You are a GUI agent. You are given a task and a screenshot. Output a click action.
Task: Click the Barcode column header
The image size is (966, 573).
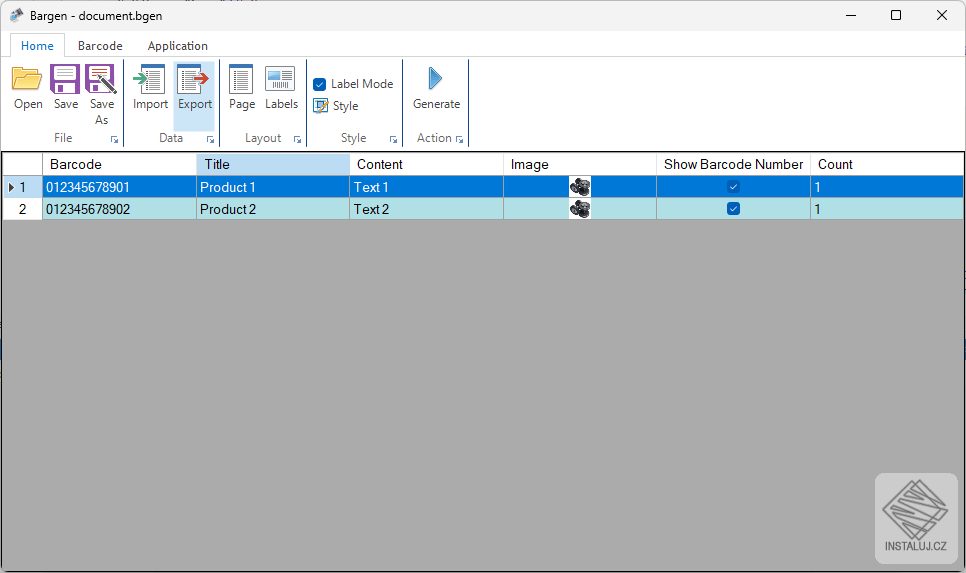pos(119,165)
